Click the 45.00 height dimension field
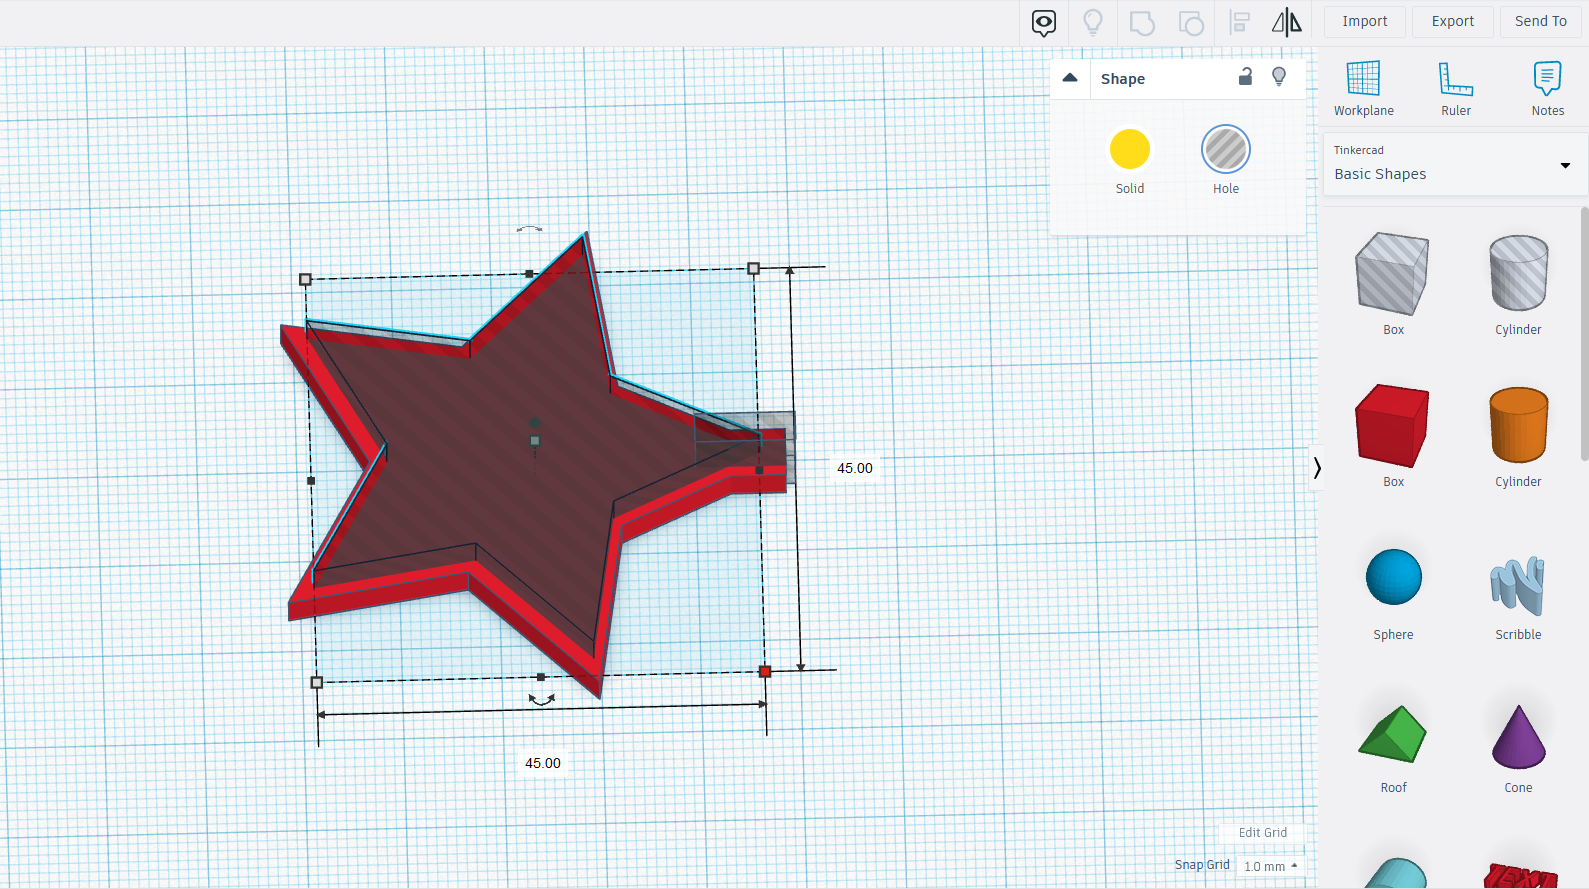Image resolution: width=1589 pixels, height=889 pixels. point(855,468)
